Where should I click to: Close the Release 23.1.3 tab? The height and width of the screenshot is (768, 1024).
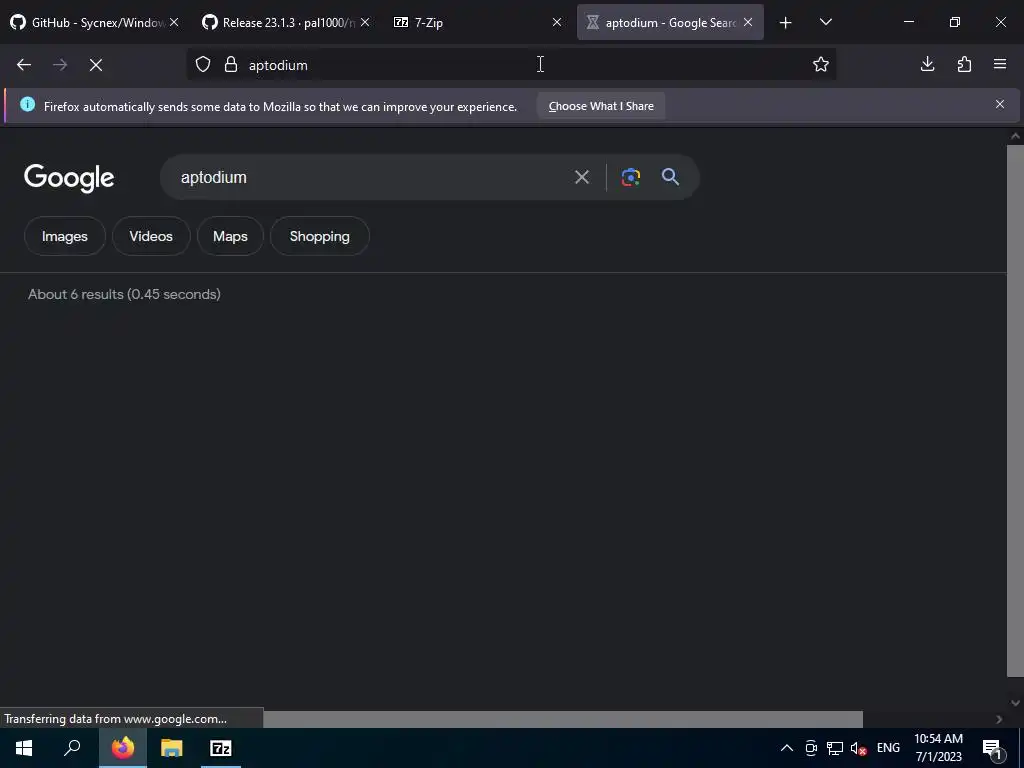click(365, 22)
